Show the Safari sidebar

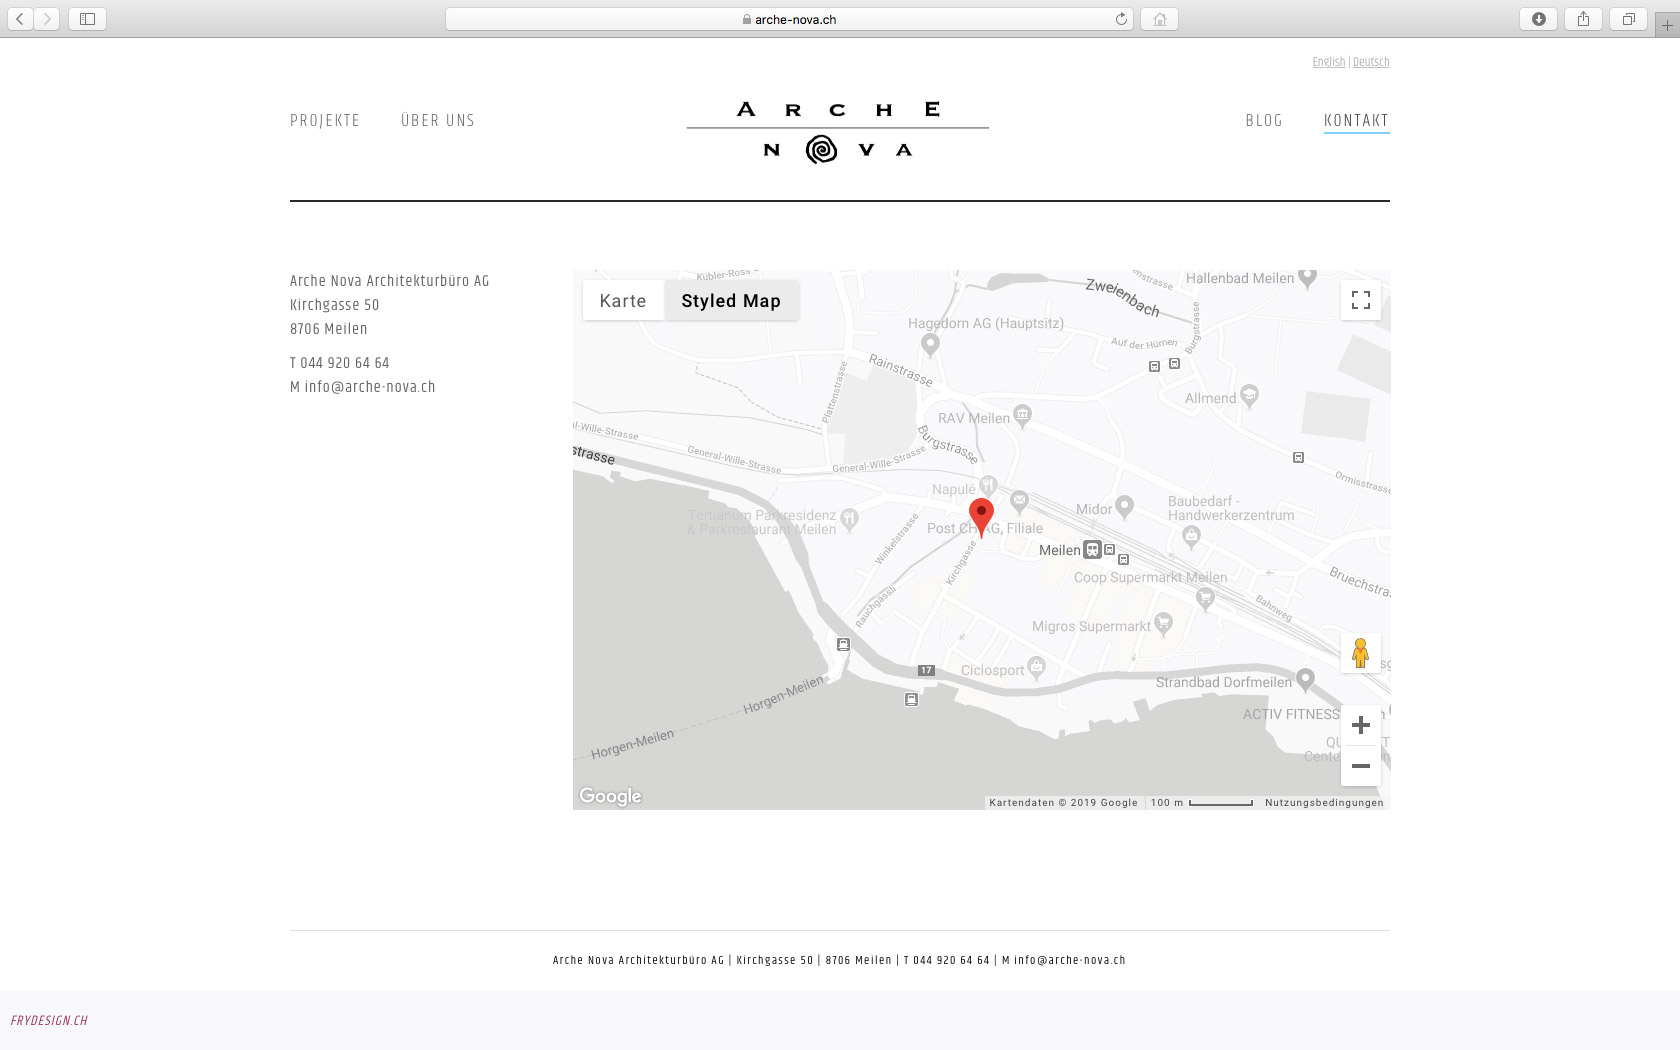click(x=87, y=19)
